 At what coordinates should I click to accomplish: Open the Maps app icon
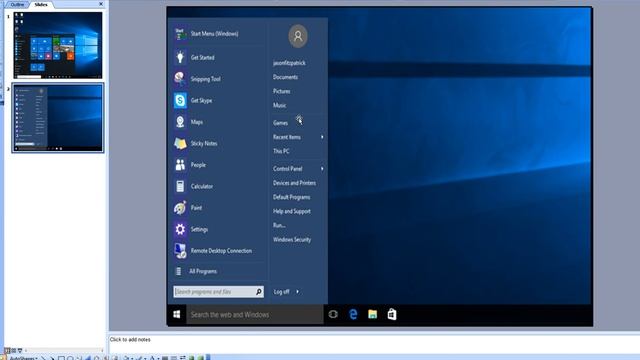180,122
